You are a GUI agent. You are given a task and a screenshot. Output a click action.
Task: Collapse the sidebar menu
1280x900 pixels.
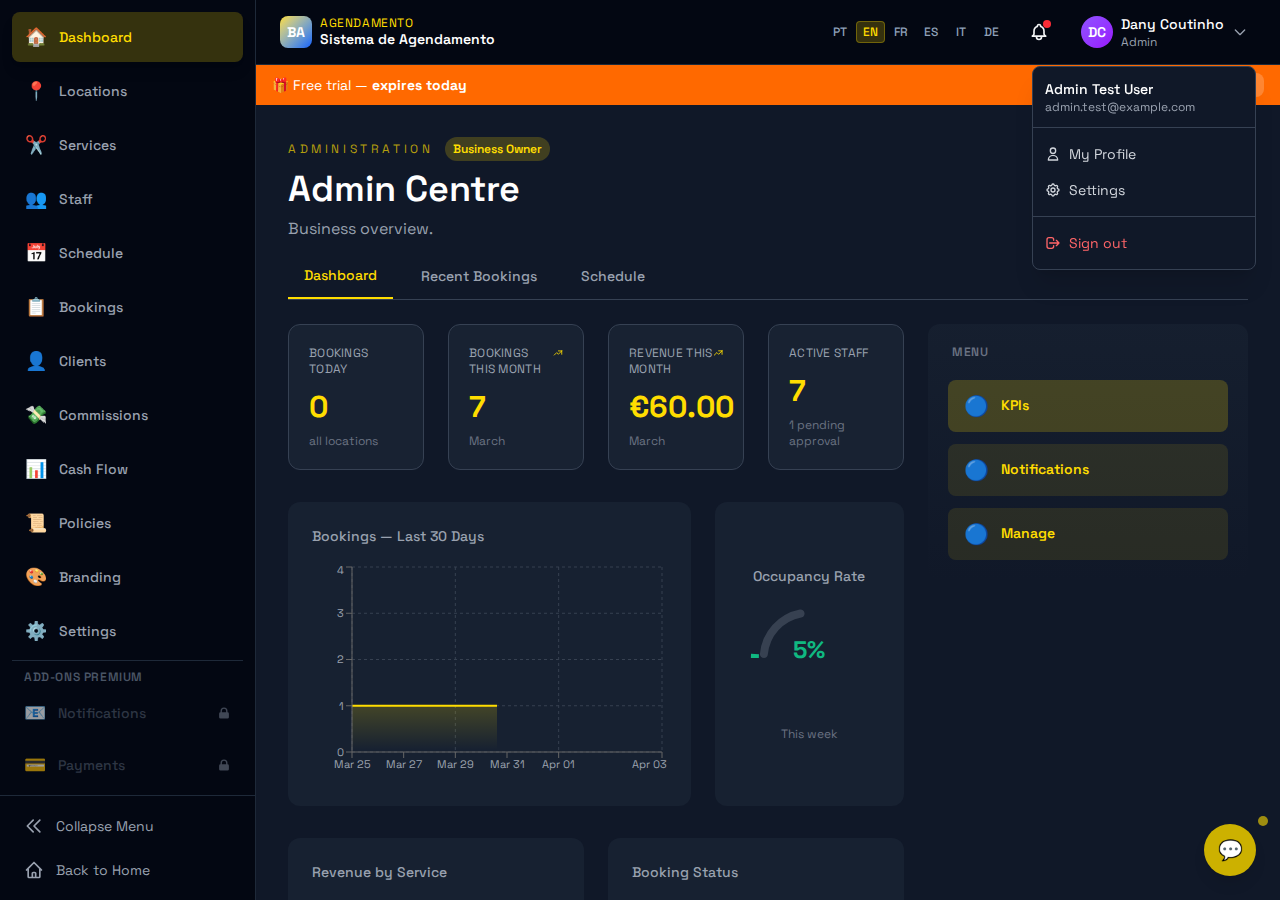(128, 826)
